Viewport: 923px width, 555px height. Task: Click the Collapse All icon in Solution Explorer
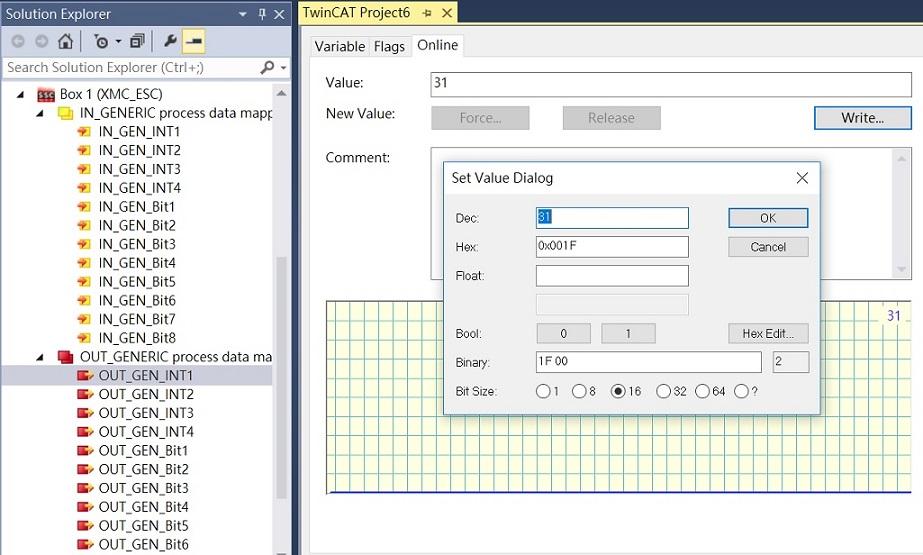pyautogui.click(x=137, y=42)
